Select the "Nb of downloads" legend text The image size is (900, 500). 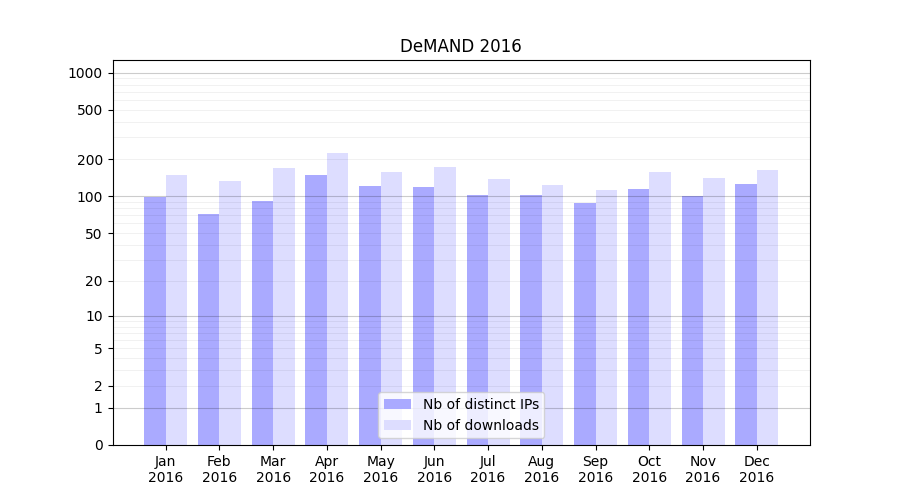480,425
